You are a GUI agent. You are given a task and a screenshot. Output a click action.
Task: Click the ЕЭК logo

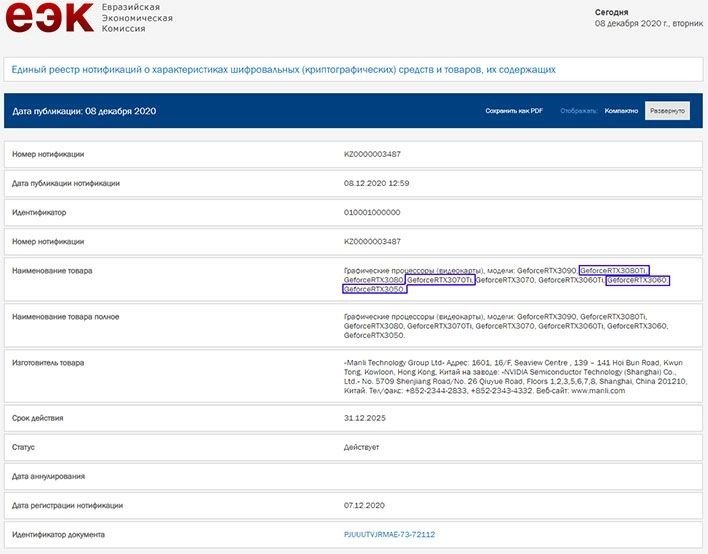click(49, 17)
